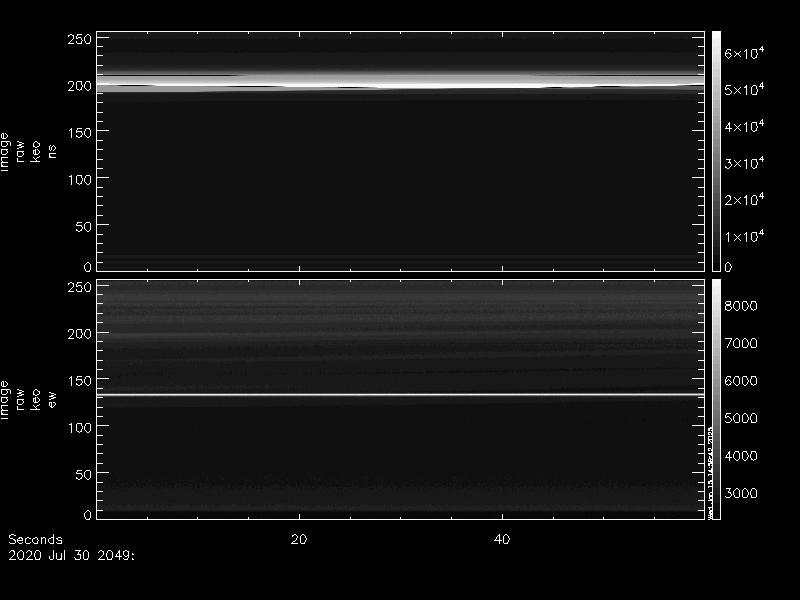800x600 pixels.
Task: Select the 20 seconds x-axis tick label
Action: click(298, 539)
